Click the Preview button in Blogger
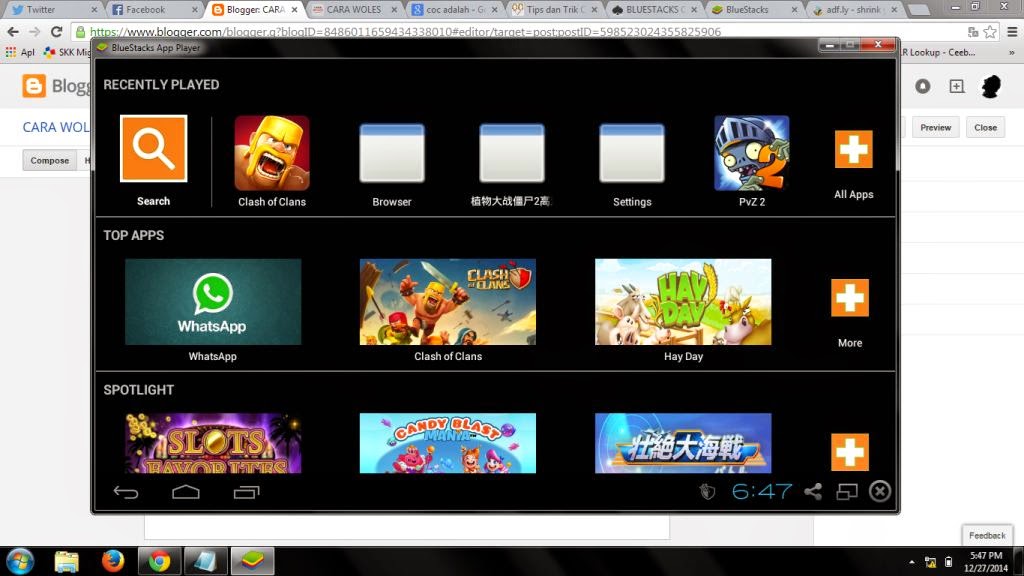The image size is (1024, 576). point(936,127)
